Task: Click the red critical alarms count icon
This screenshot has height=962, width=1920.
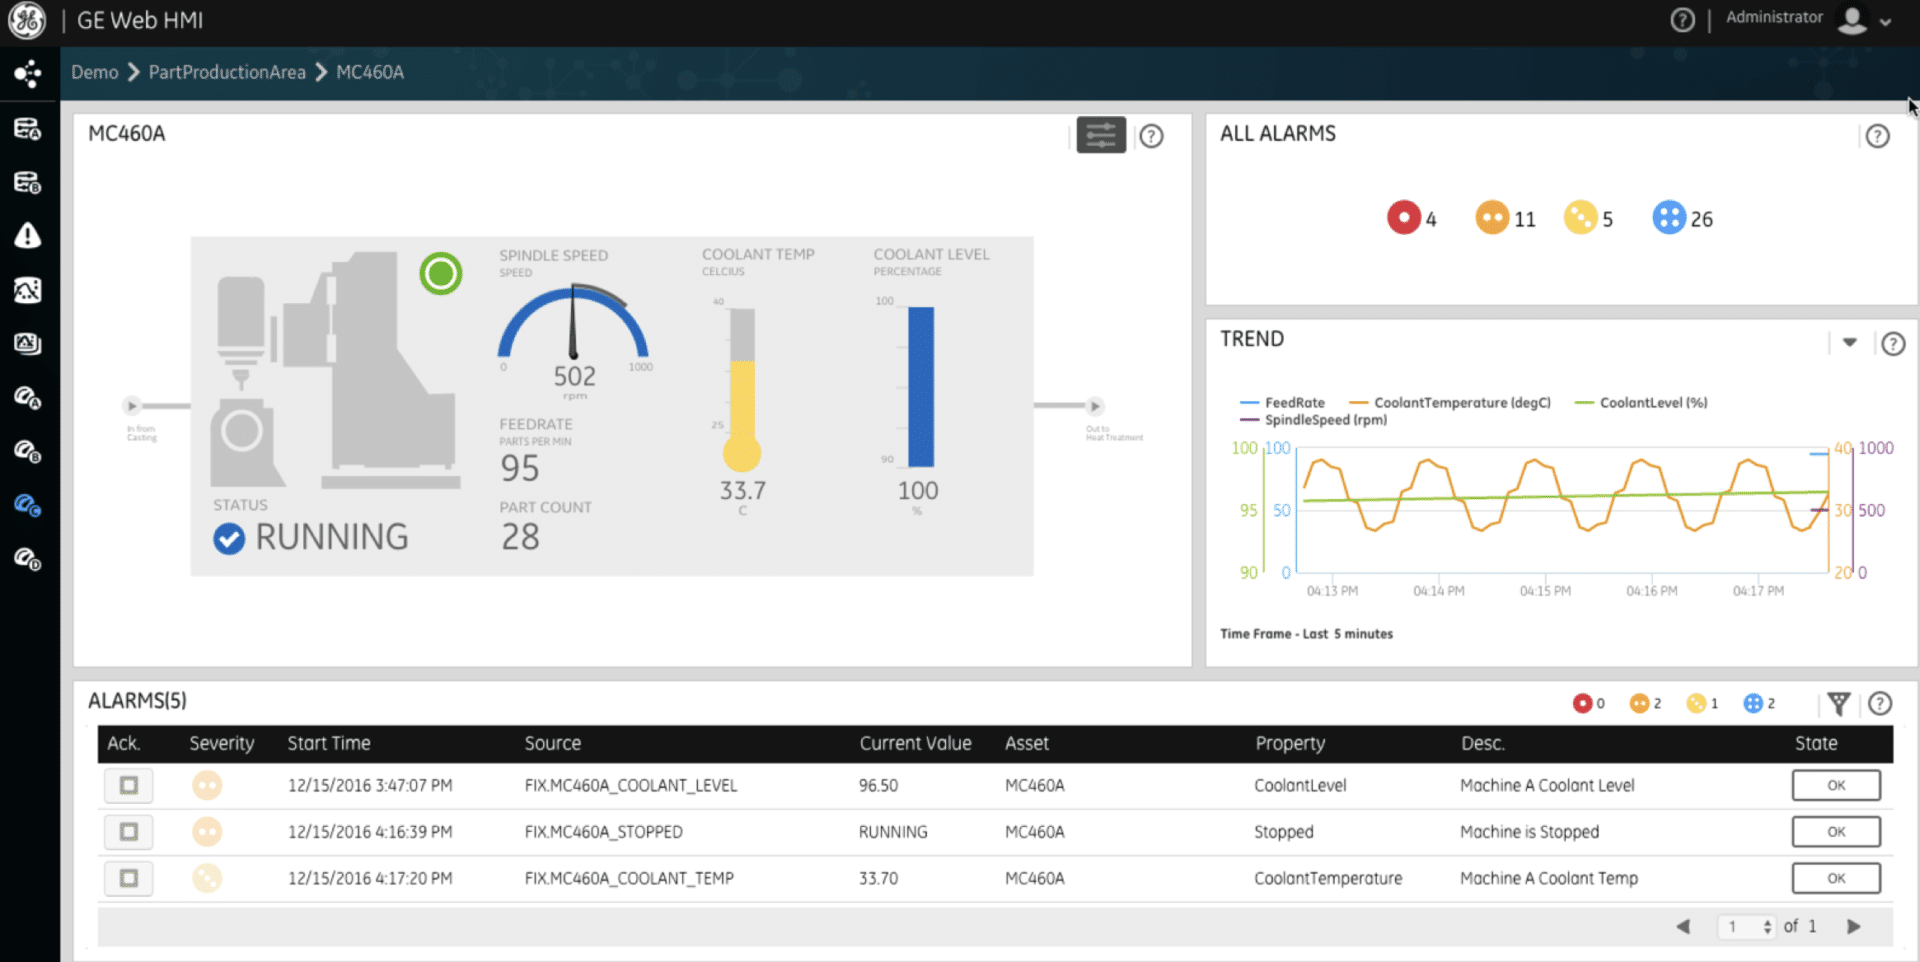Action: point(1403,218)
